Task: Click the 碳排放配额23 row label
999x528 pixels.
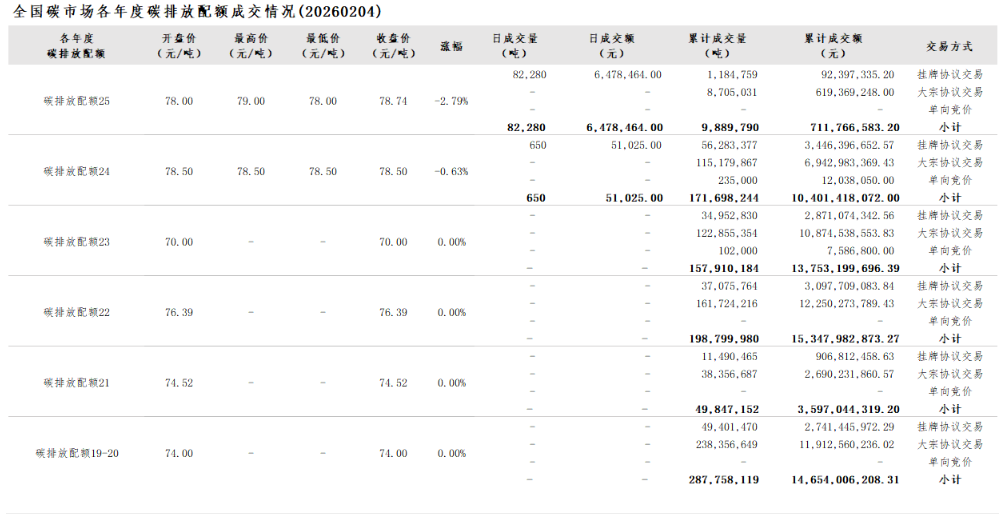Action: click(77, 242)
